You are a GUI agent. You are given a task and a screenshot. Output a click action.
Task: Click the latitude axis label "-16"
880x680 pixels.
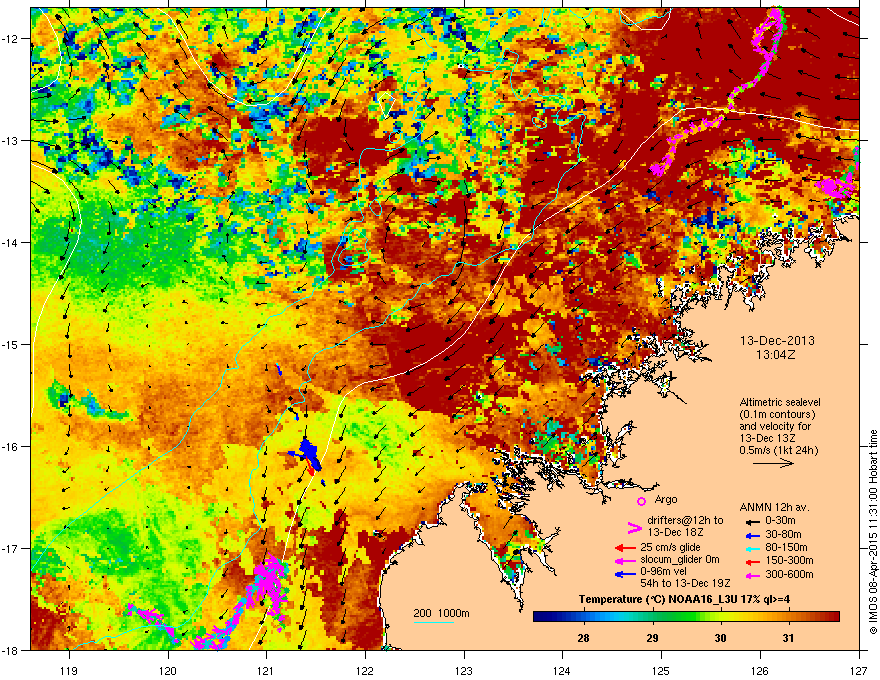click(x=10, y=447)
